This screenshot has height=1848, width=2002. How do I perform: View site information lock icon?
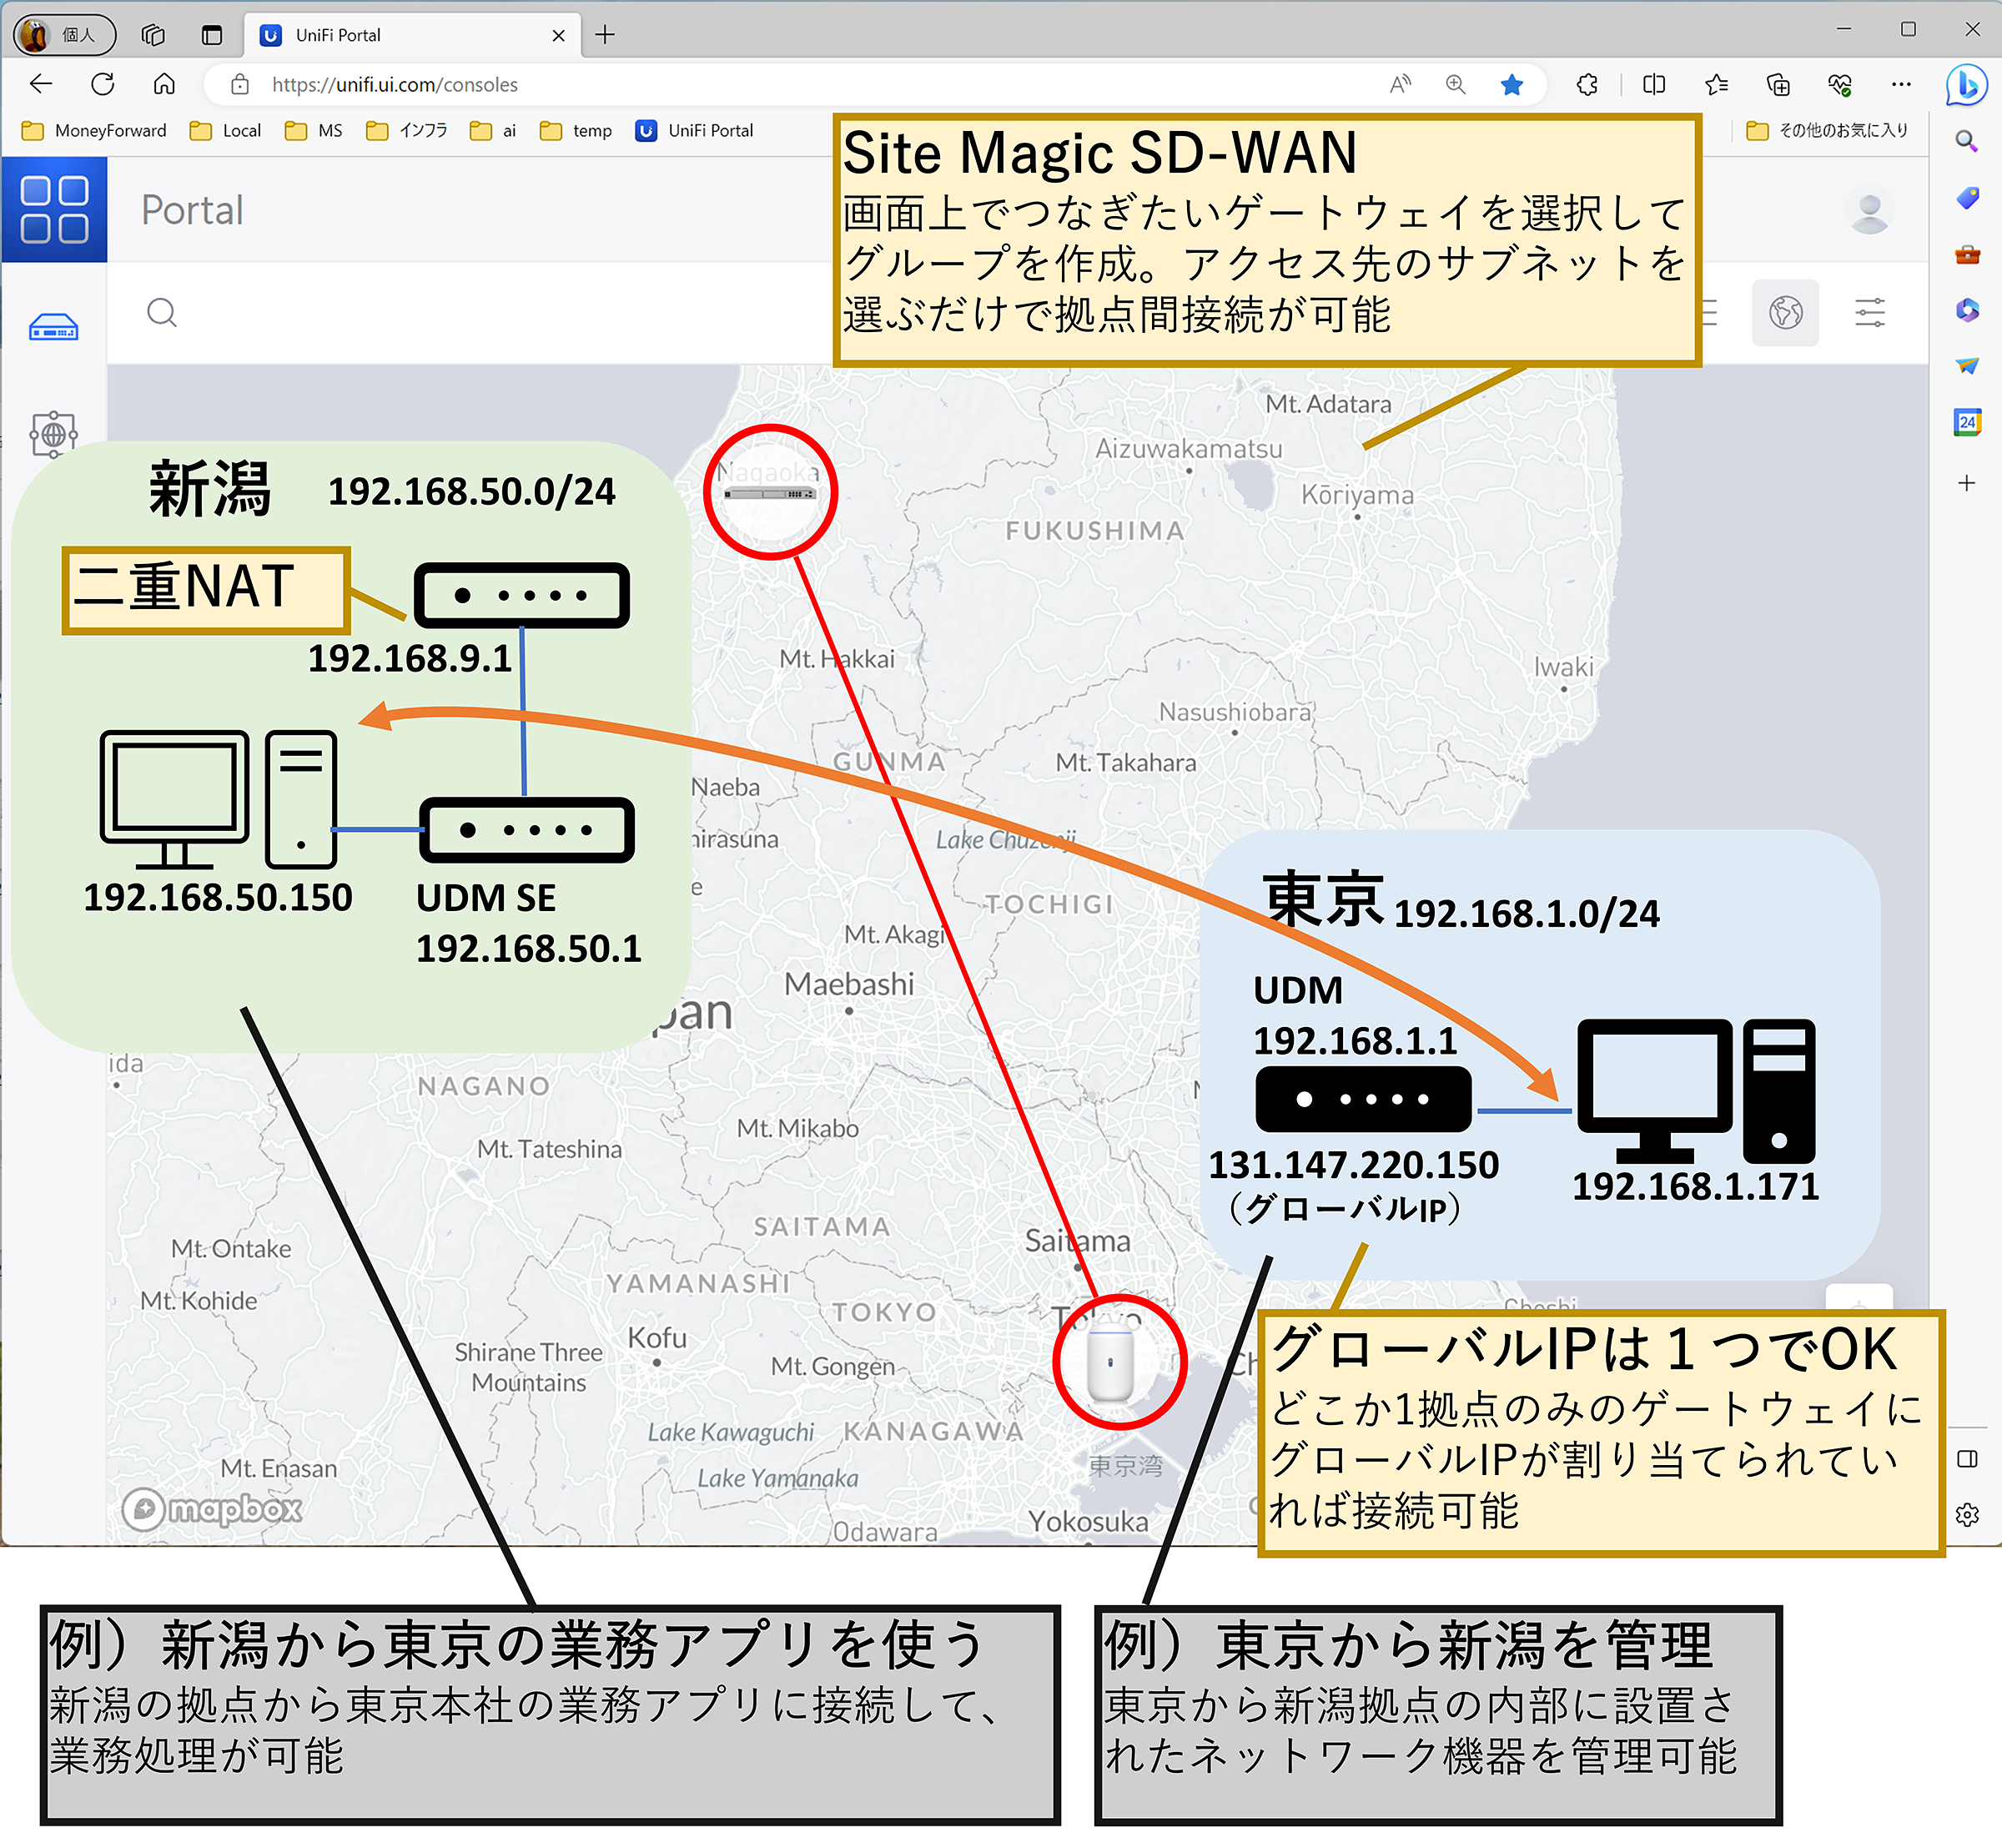(240, 85)
